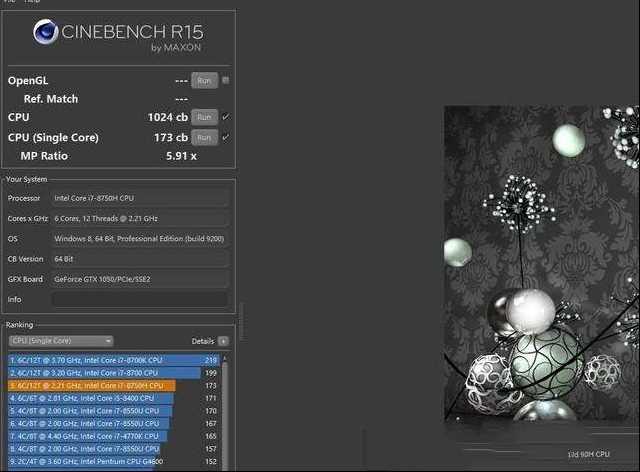
Task: Select ranking entry Intel Core i7-8700 CPU
Action: [113, 373]
